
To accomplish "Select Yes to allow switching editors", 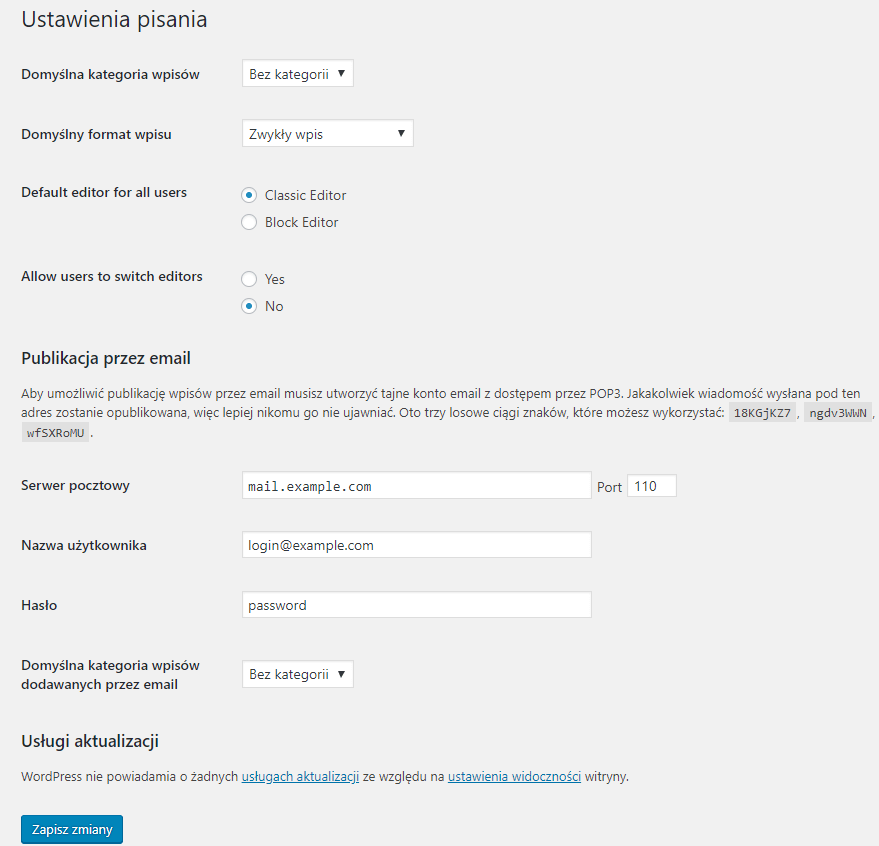I will click(x=249, y=279).
